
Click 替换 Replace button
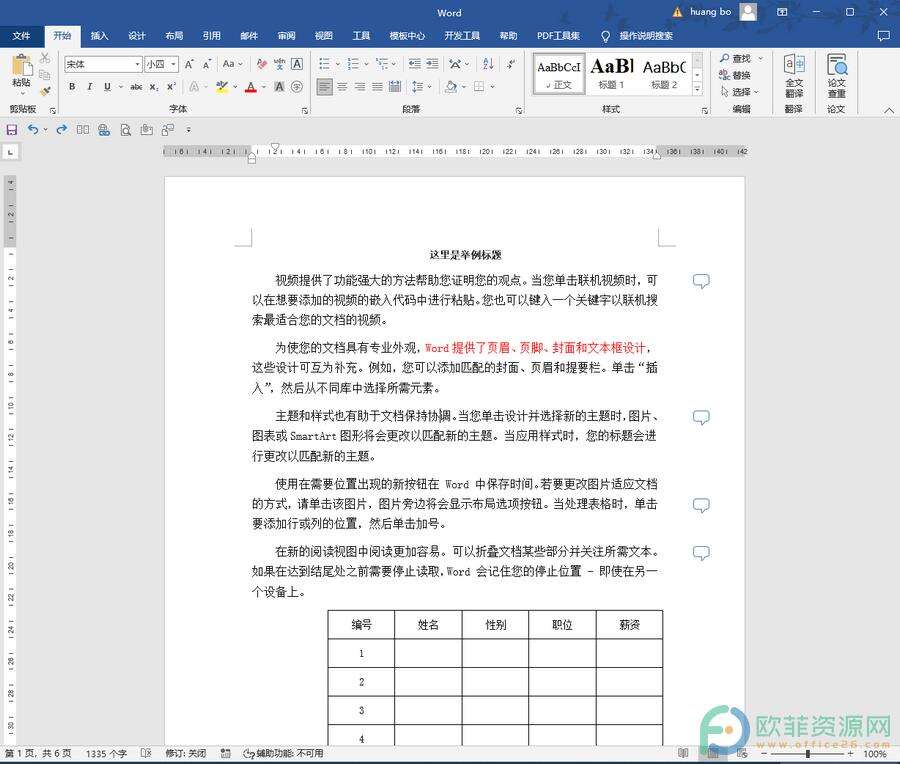tap(735, 75)
